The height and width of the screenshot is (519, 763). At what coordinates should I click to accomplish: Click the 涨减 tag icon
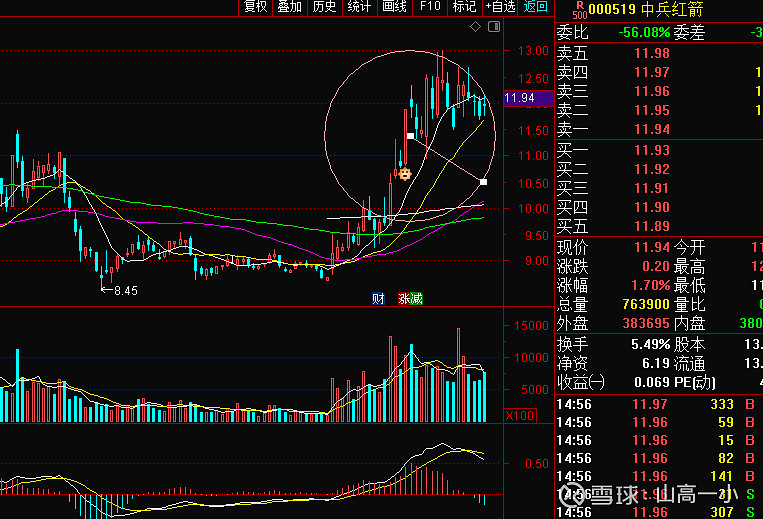pos(410,299)
